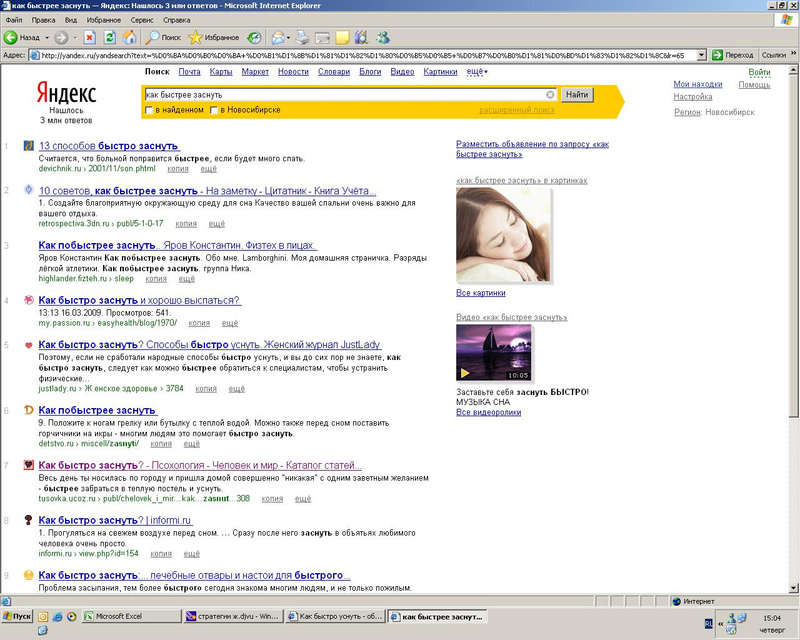Tick the 'в Новосибирске' checkbox

point(214,110)
